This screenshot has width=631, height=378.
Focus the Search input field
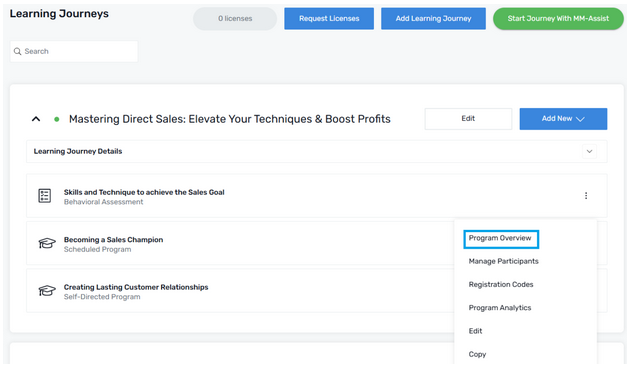pos(74,52)
